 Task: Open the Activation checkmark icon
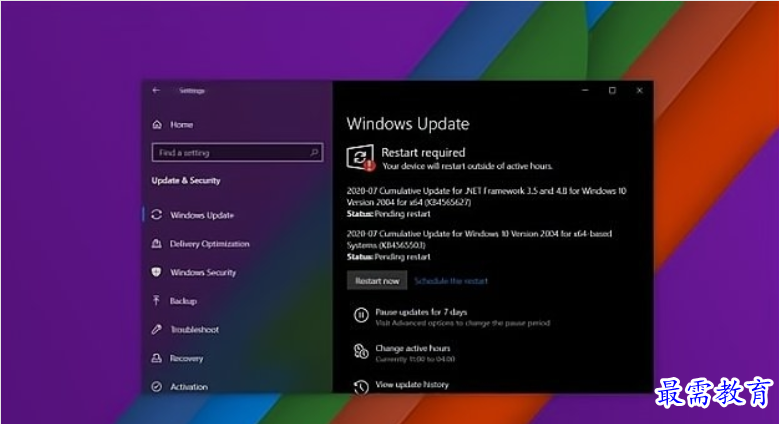point(156,386)
